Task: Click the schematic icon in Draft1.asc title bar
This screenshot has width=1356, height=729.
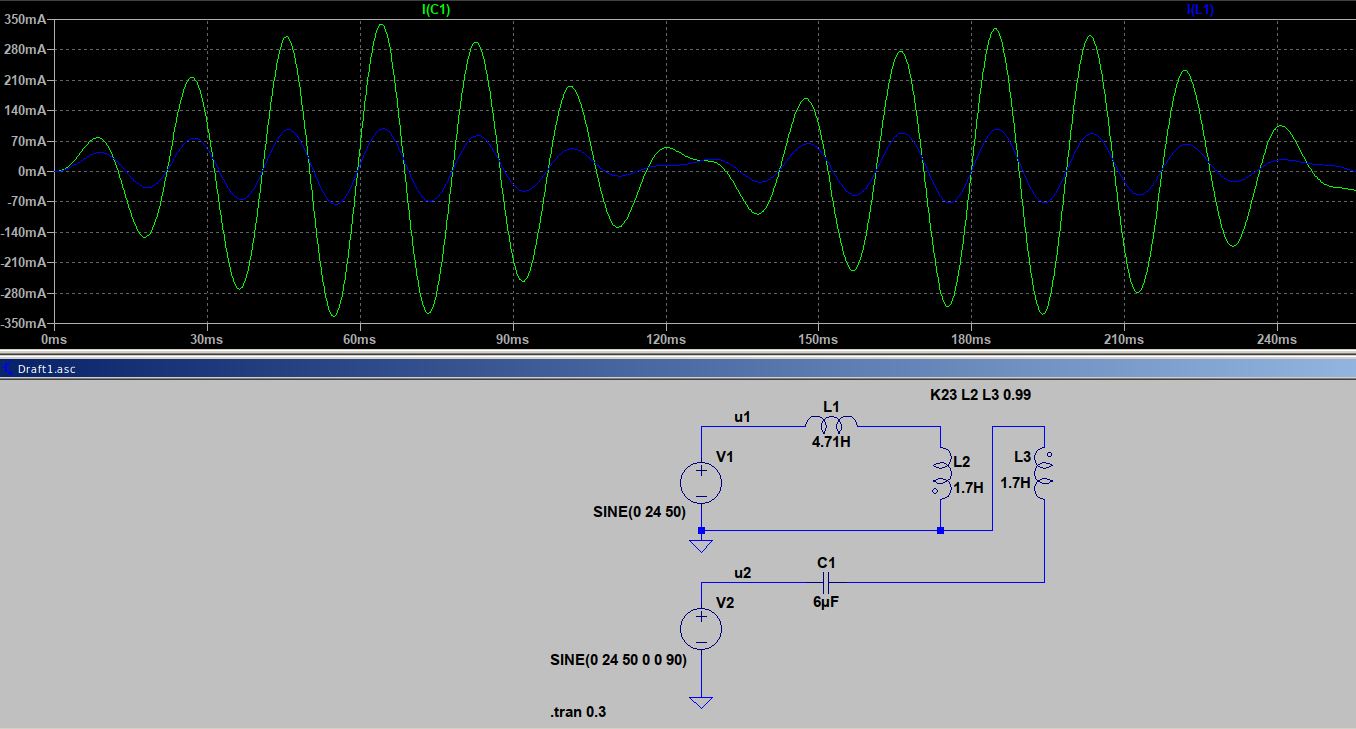Action: coord(7,369)
